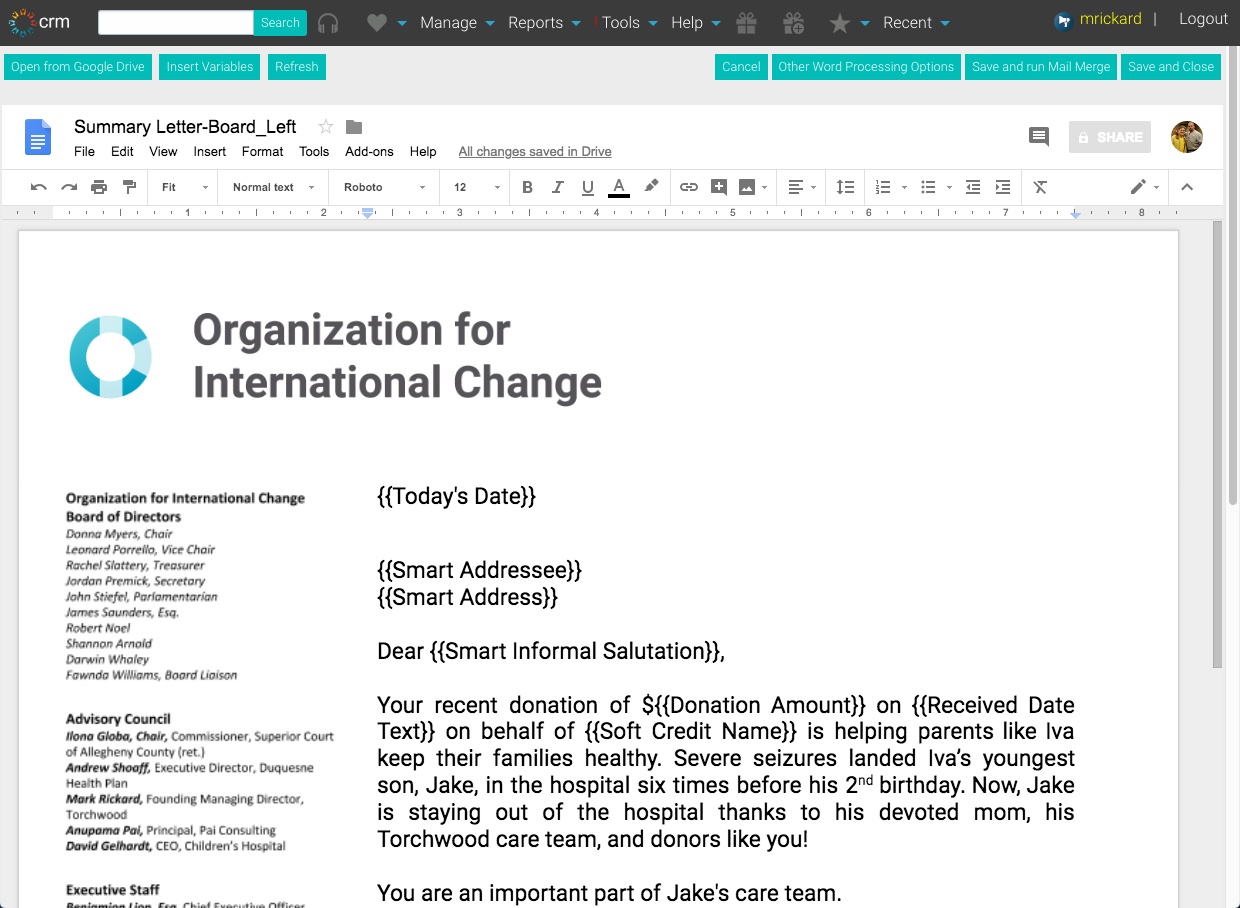
Task: Open the Normal text style dropdown
Action: pyautogui.click(x=273, y=187)
